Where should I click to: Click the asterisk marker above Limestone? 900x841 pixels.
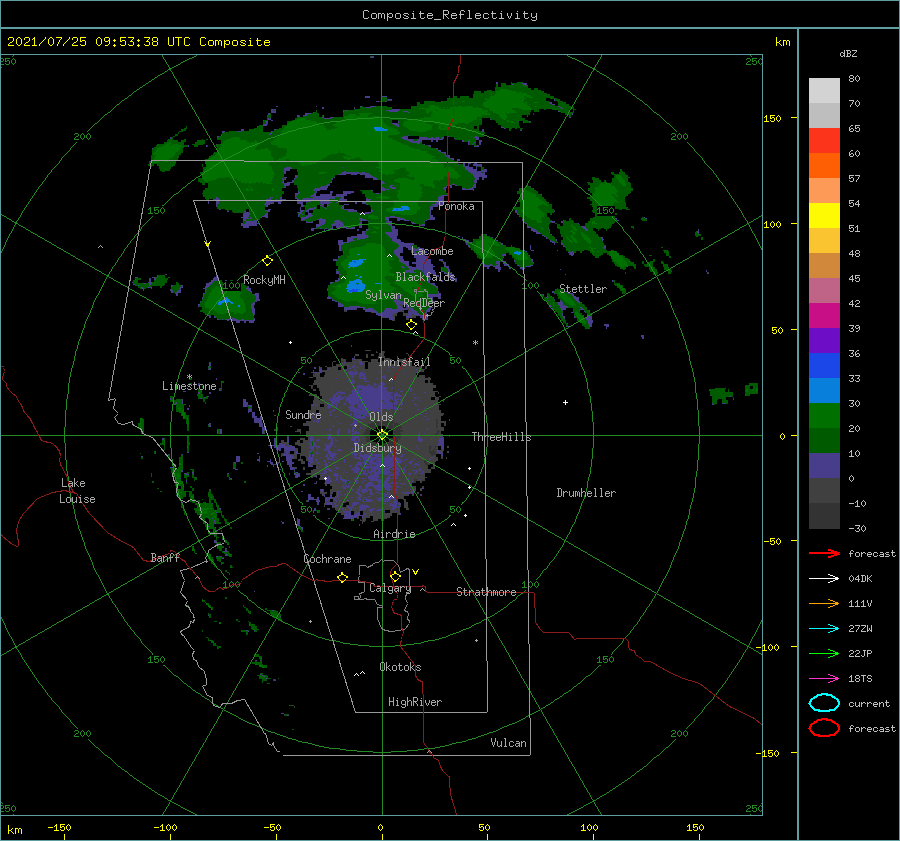coord(189,377)
